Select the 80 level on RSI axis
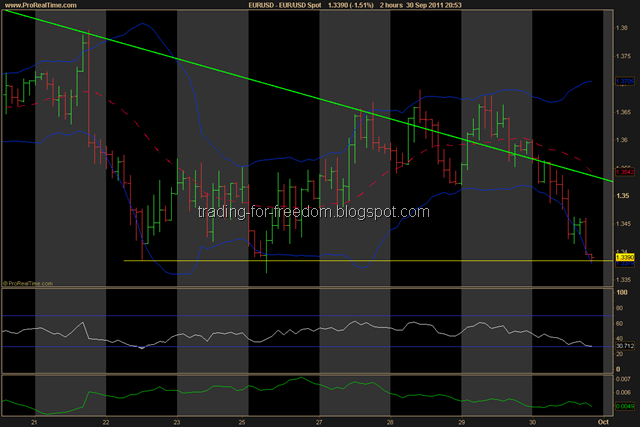Screen dimensions: 640x427 click(x=620, y=308)
